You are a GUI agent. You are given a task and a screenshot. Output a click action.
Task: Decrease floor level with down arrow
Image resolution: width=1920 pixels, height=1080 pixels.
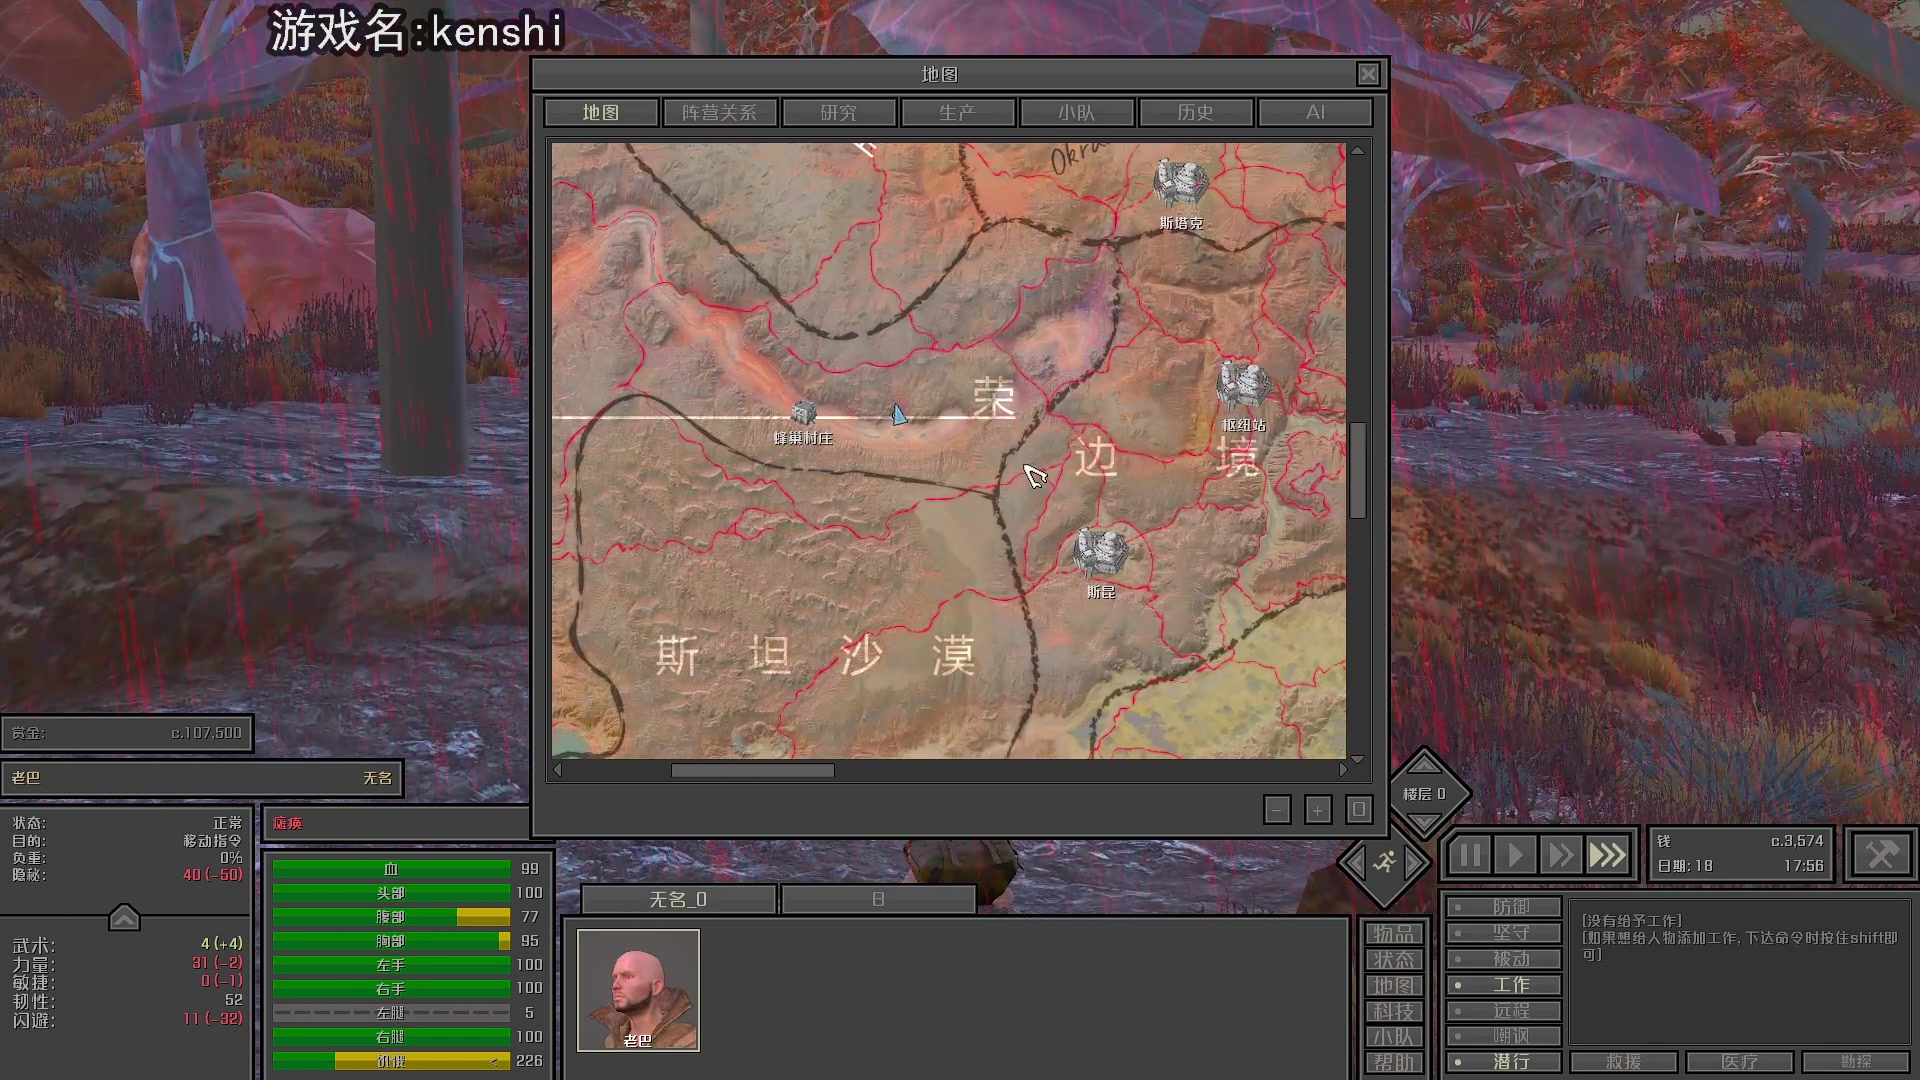coord(1424,821)
